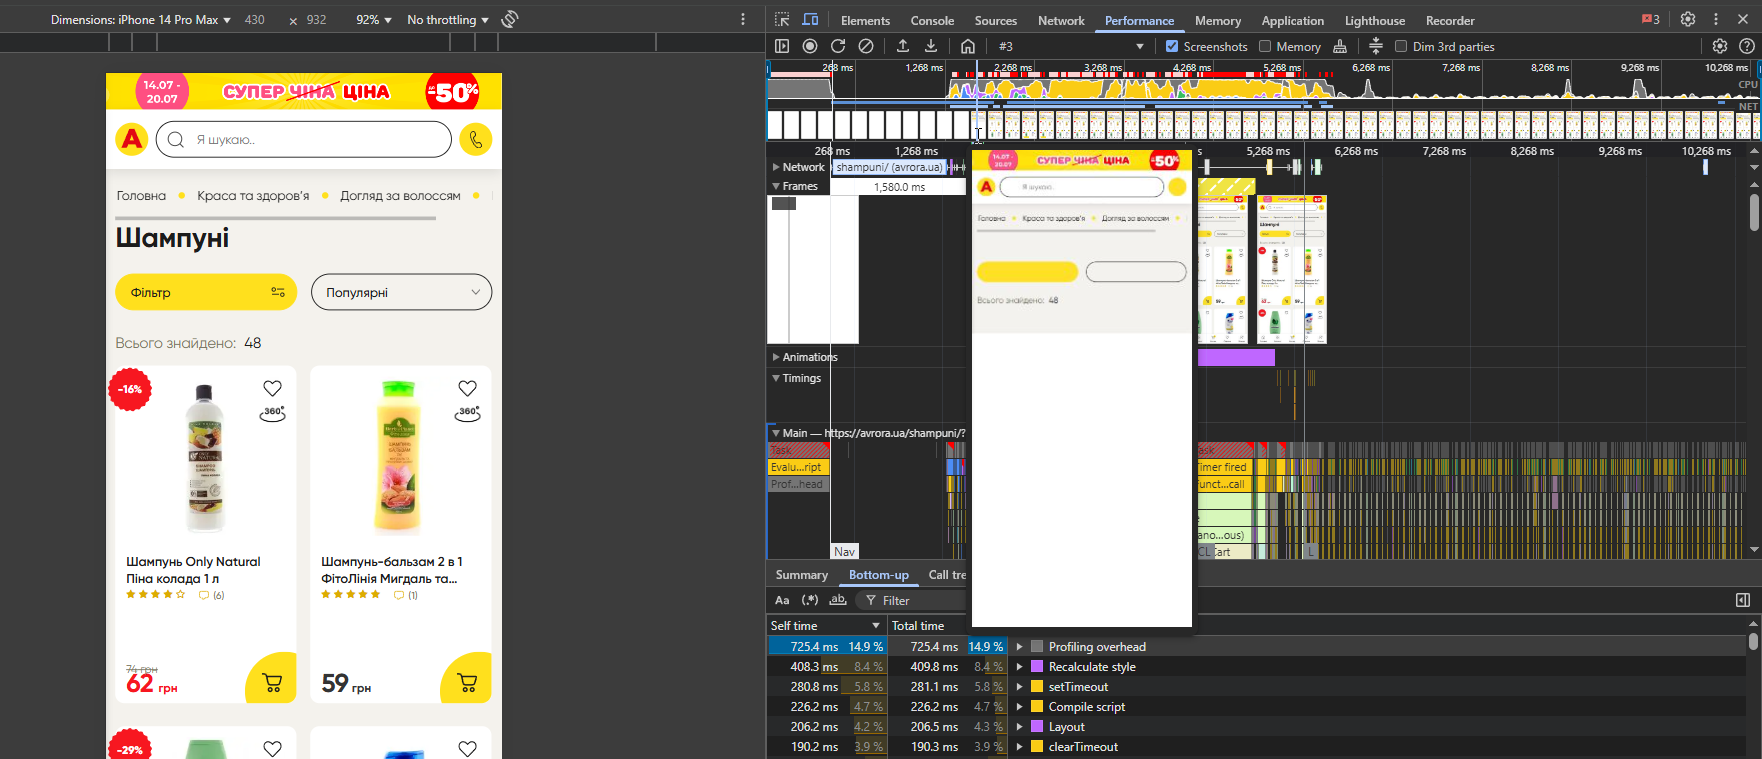Toggle device toolbar icon in DevTools

coord(810,20)
